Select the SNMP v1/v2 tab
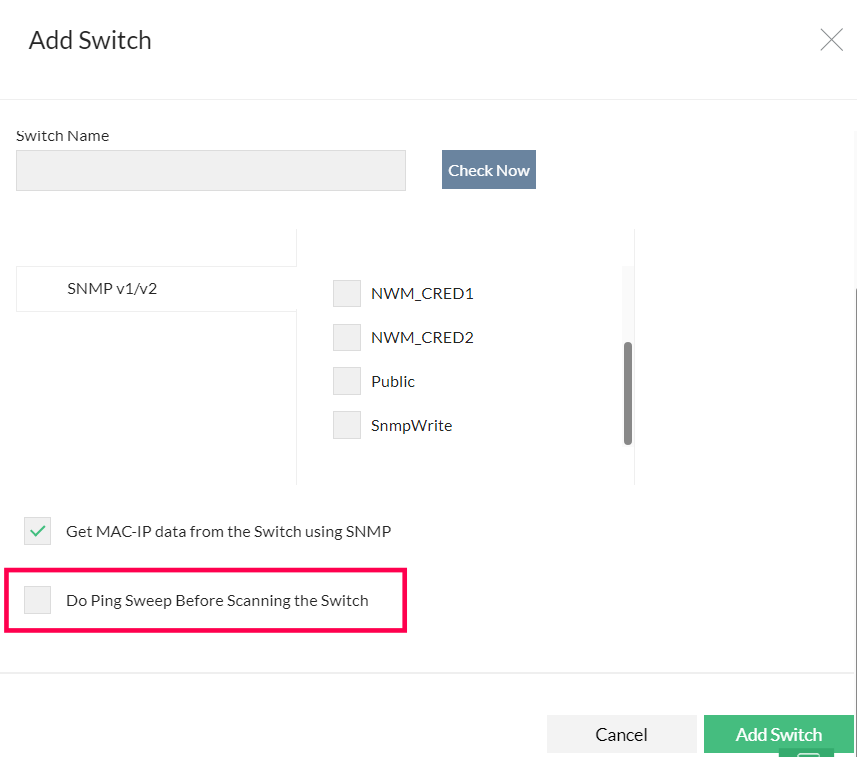This screenshot has width=857, height=757. point(112,289)
